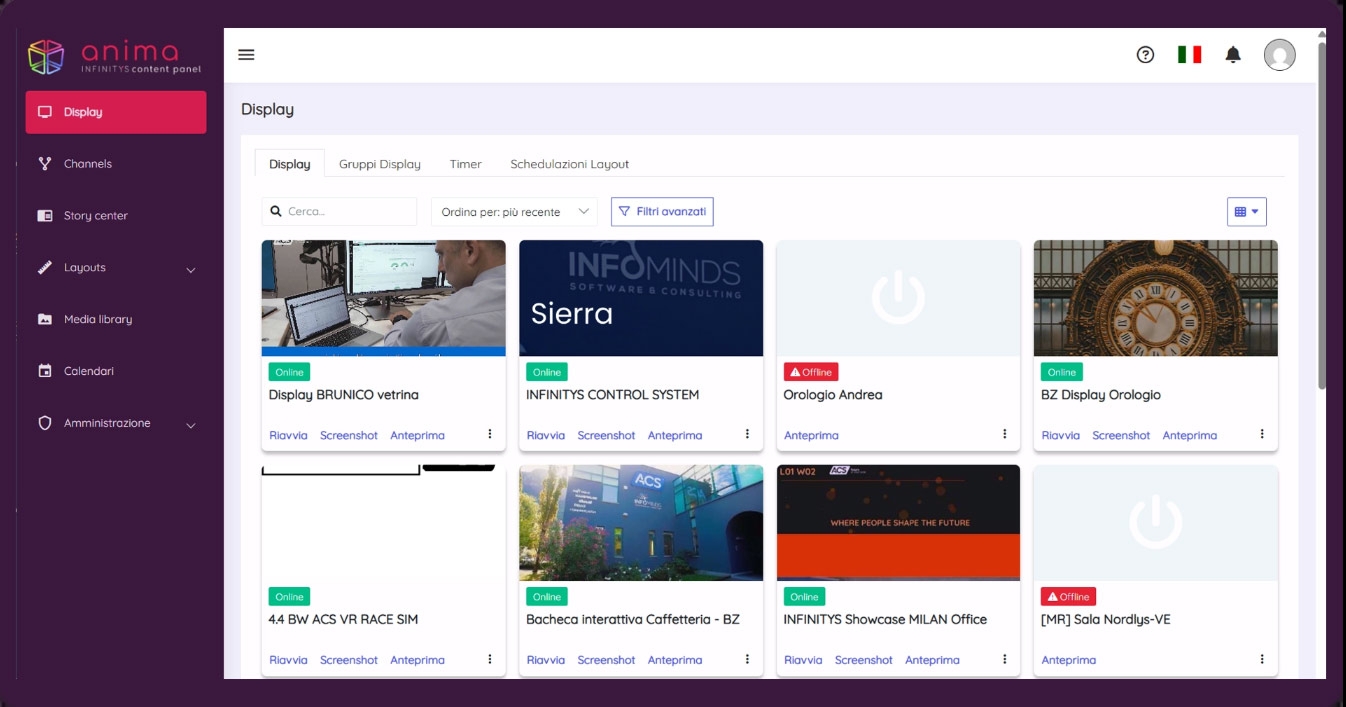Switch to the Timer tab
The image size is (1346, 707).
coord(465,164)
